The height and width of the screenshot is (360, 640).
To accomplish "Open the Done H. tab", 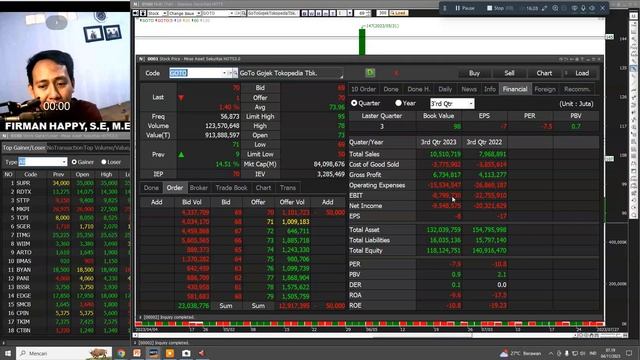I will [418, 89].
